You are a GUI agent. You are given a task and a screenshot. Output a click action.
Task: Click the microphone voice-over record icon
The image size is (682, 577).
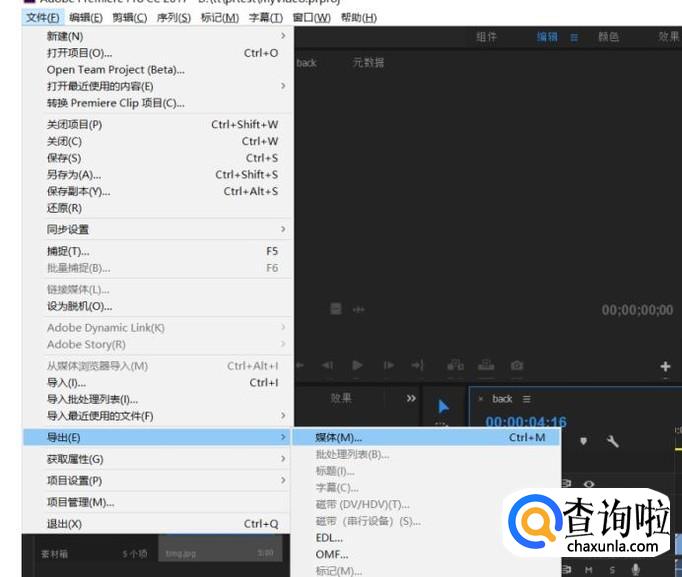click(635, 569)
